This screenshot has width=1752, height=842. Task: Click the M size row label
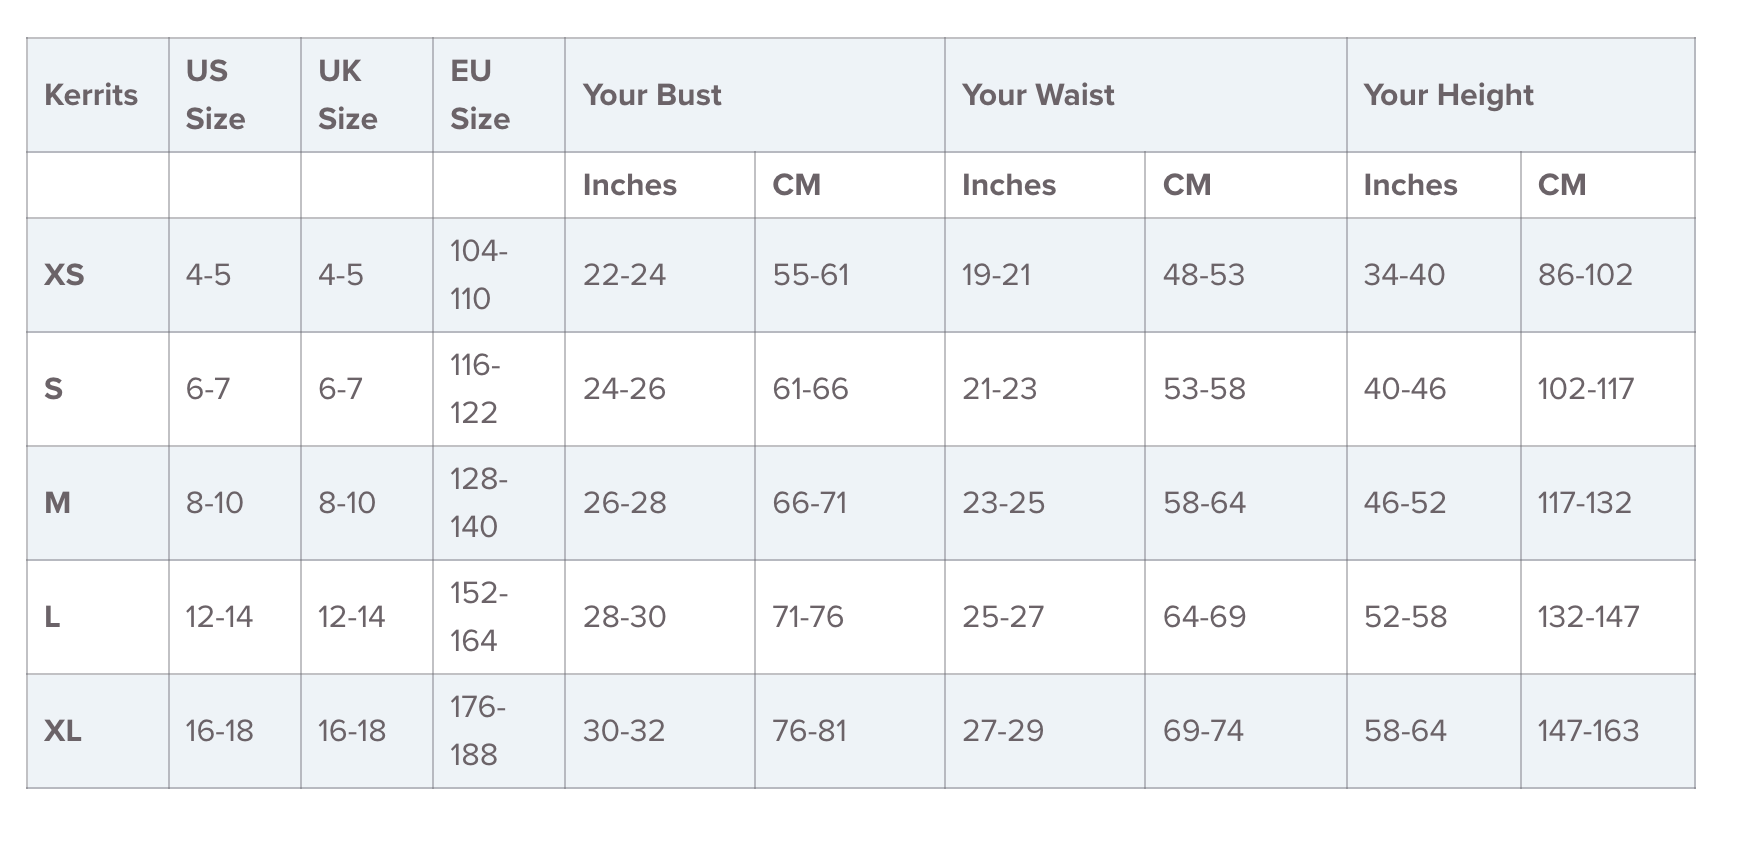point(57,503)
